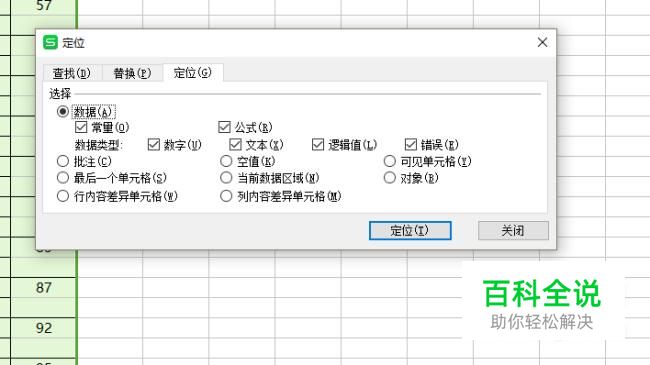650x365 pixels.
Task: Click the WPS spreadsheet icon in dialog title
Action: coord(51,42)
